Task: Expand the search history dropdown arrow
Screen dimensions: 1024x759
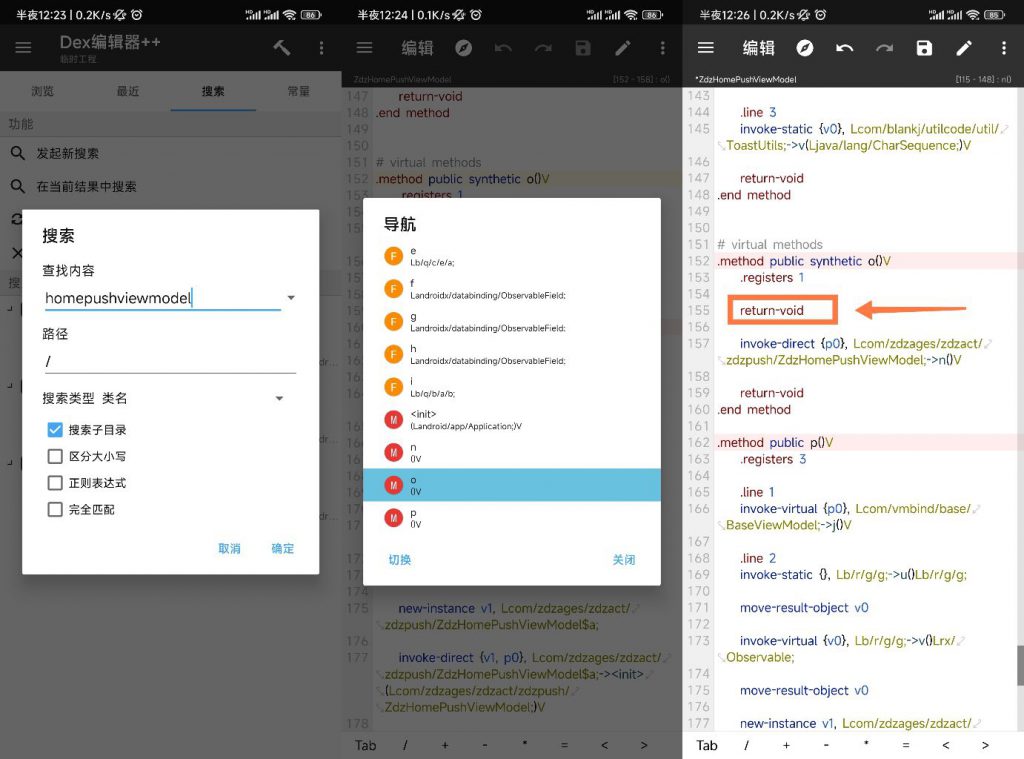Action: 291,298
